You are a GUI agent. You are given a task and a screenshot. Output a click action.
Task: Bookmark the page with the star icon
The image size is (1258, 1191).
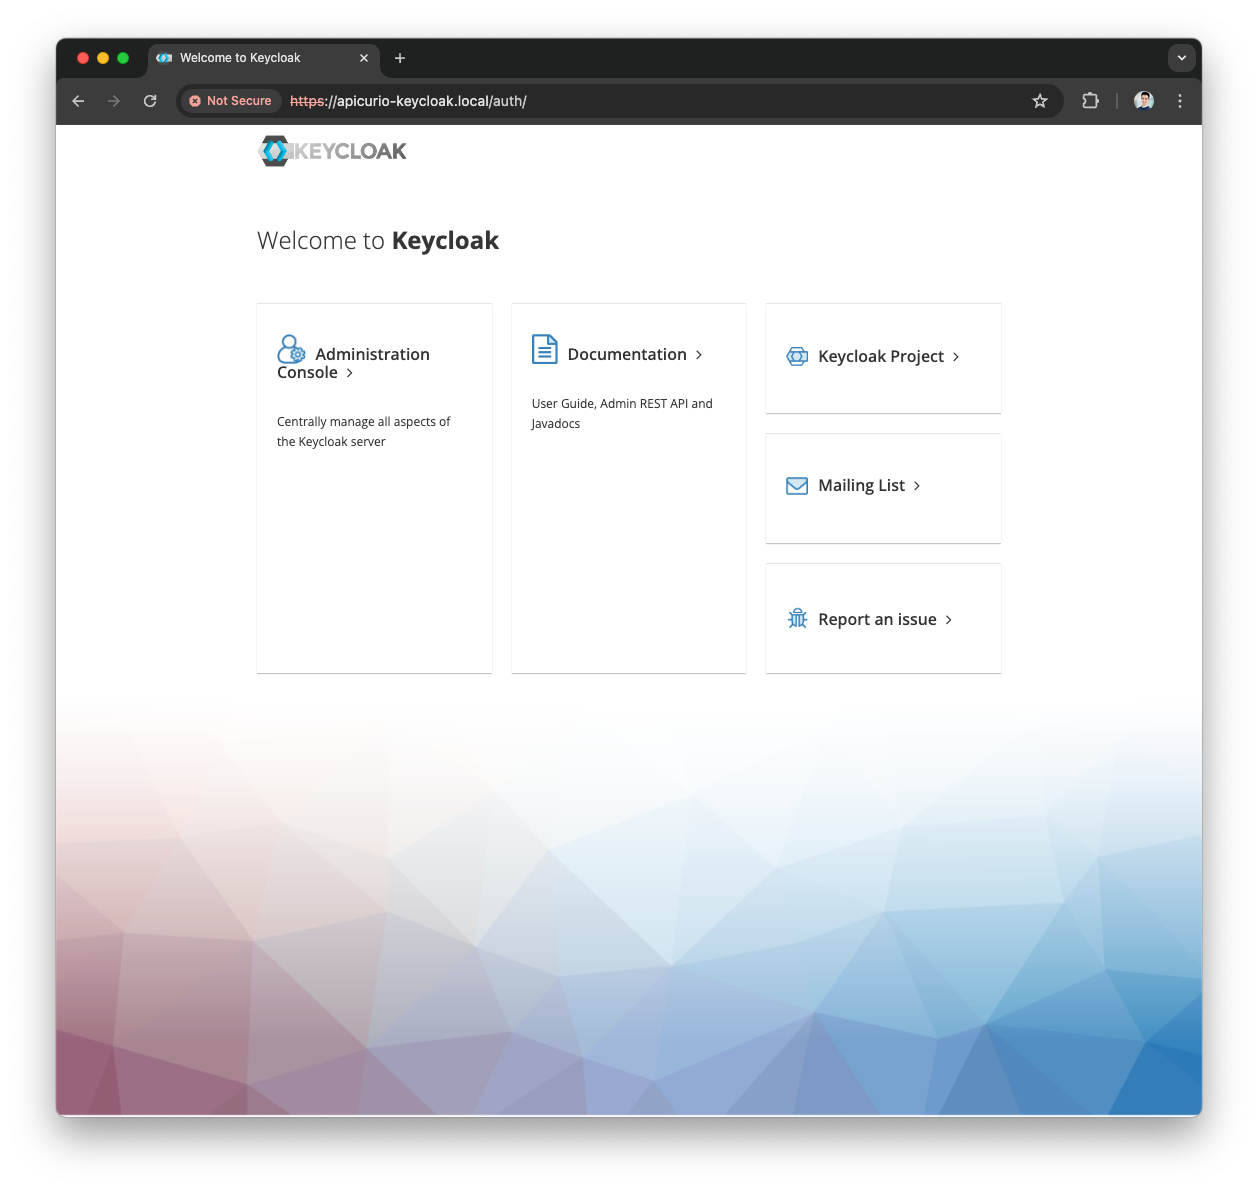1039,101
